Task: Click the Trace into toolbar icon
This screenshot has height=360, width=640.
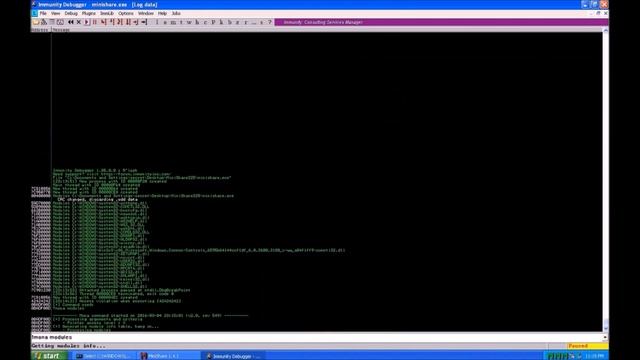Action: [120, 22]
